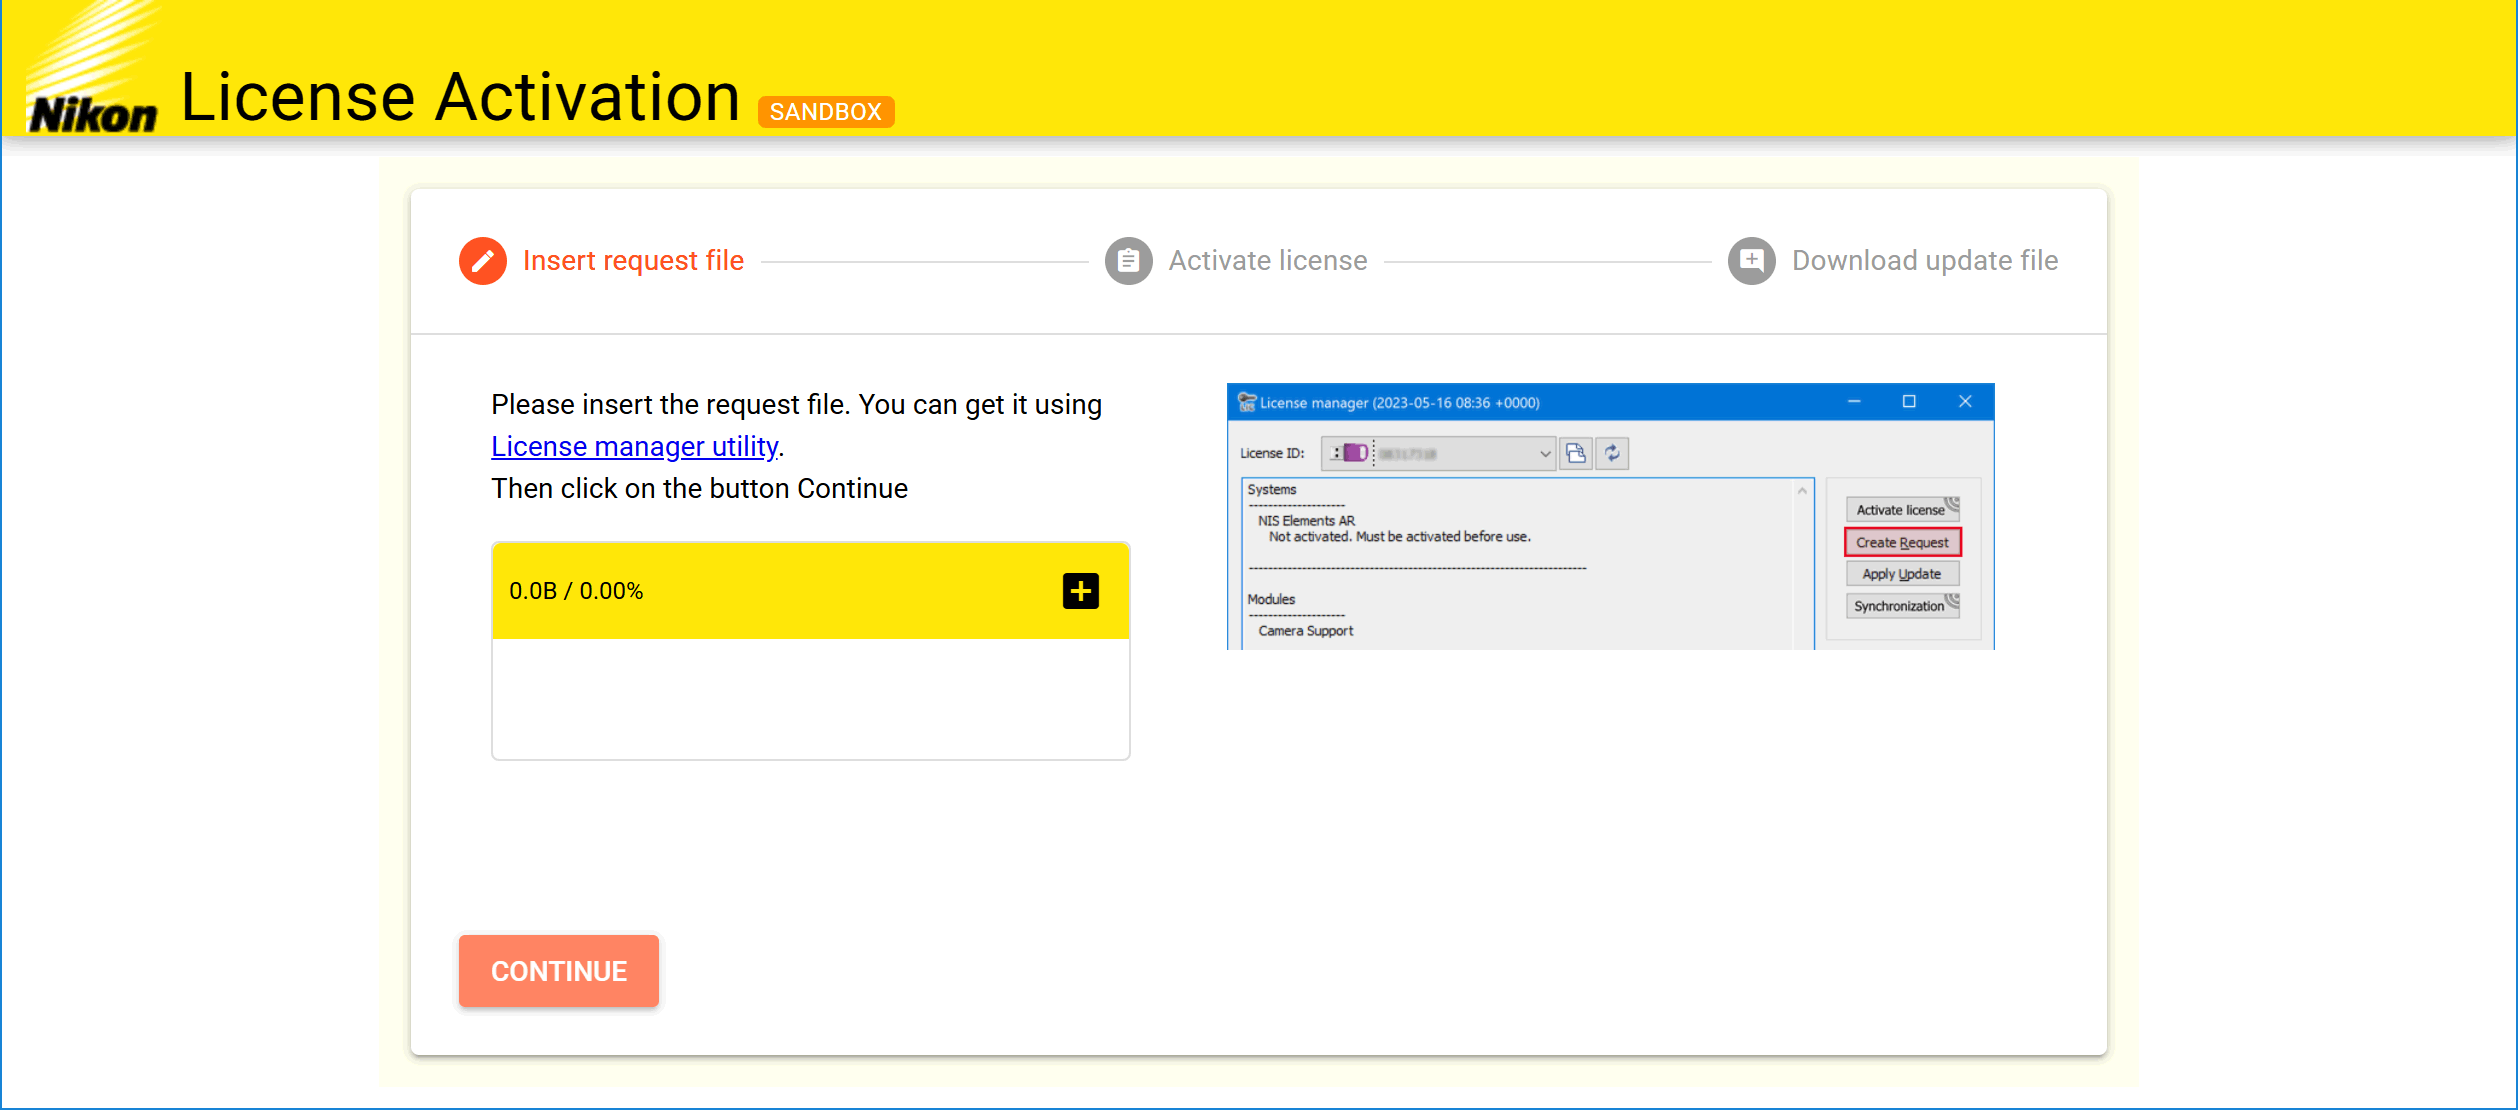Select the Download update file step label
The width and height of the screenshot is (2518, 1110).
[1925, 261]
